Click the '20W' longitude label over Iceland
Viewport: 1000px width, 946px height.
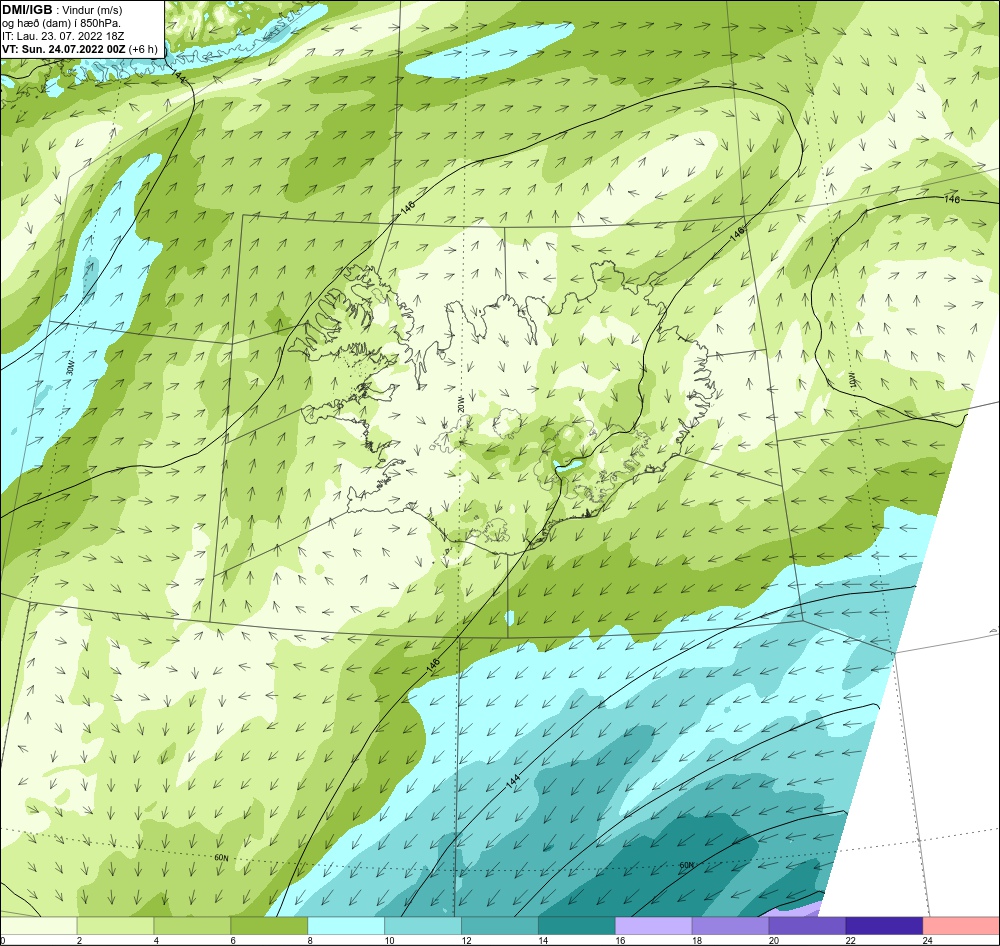[x=460, y=404]
